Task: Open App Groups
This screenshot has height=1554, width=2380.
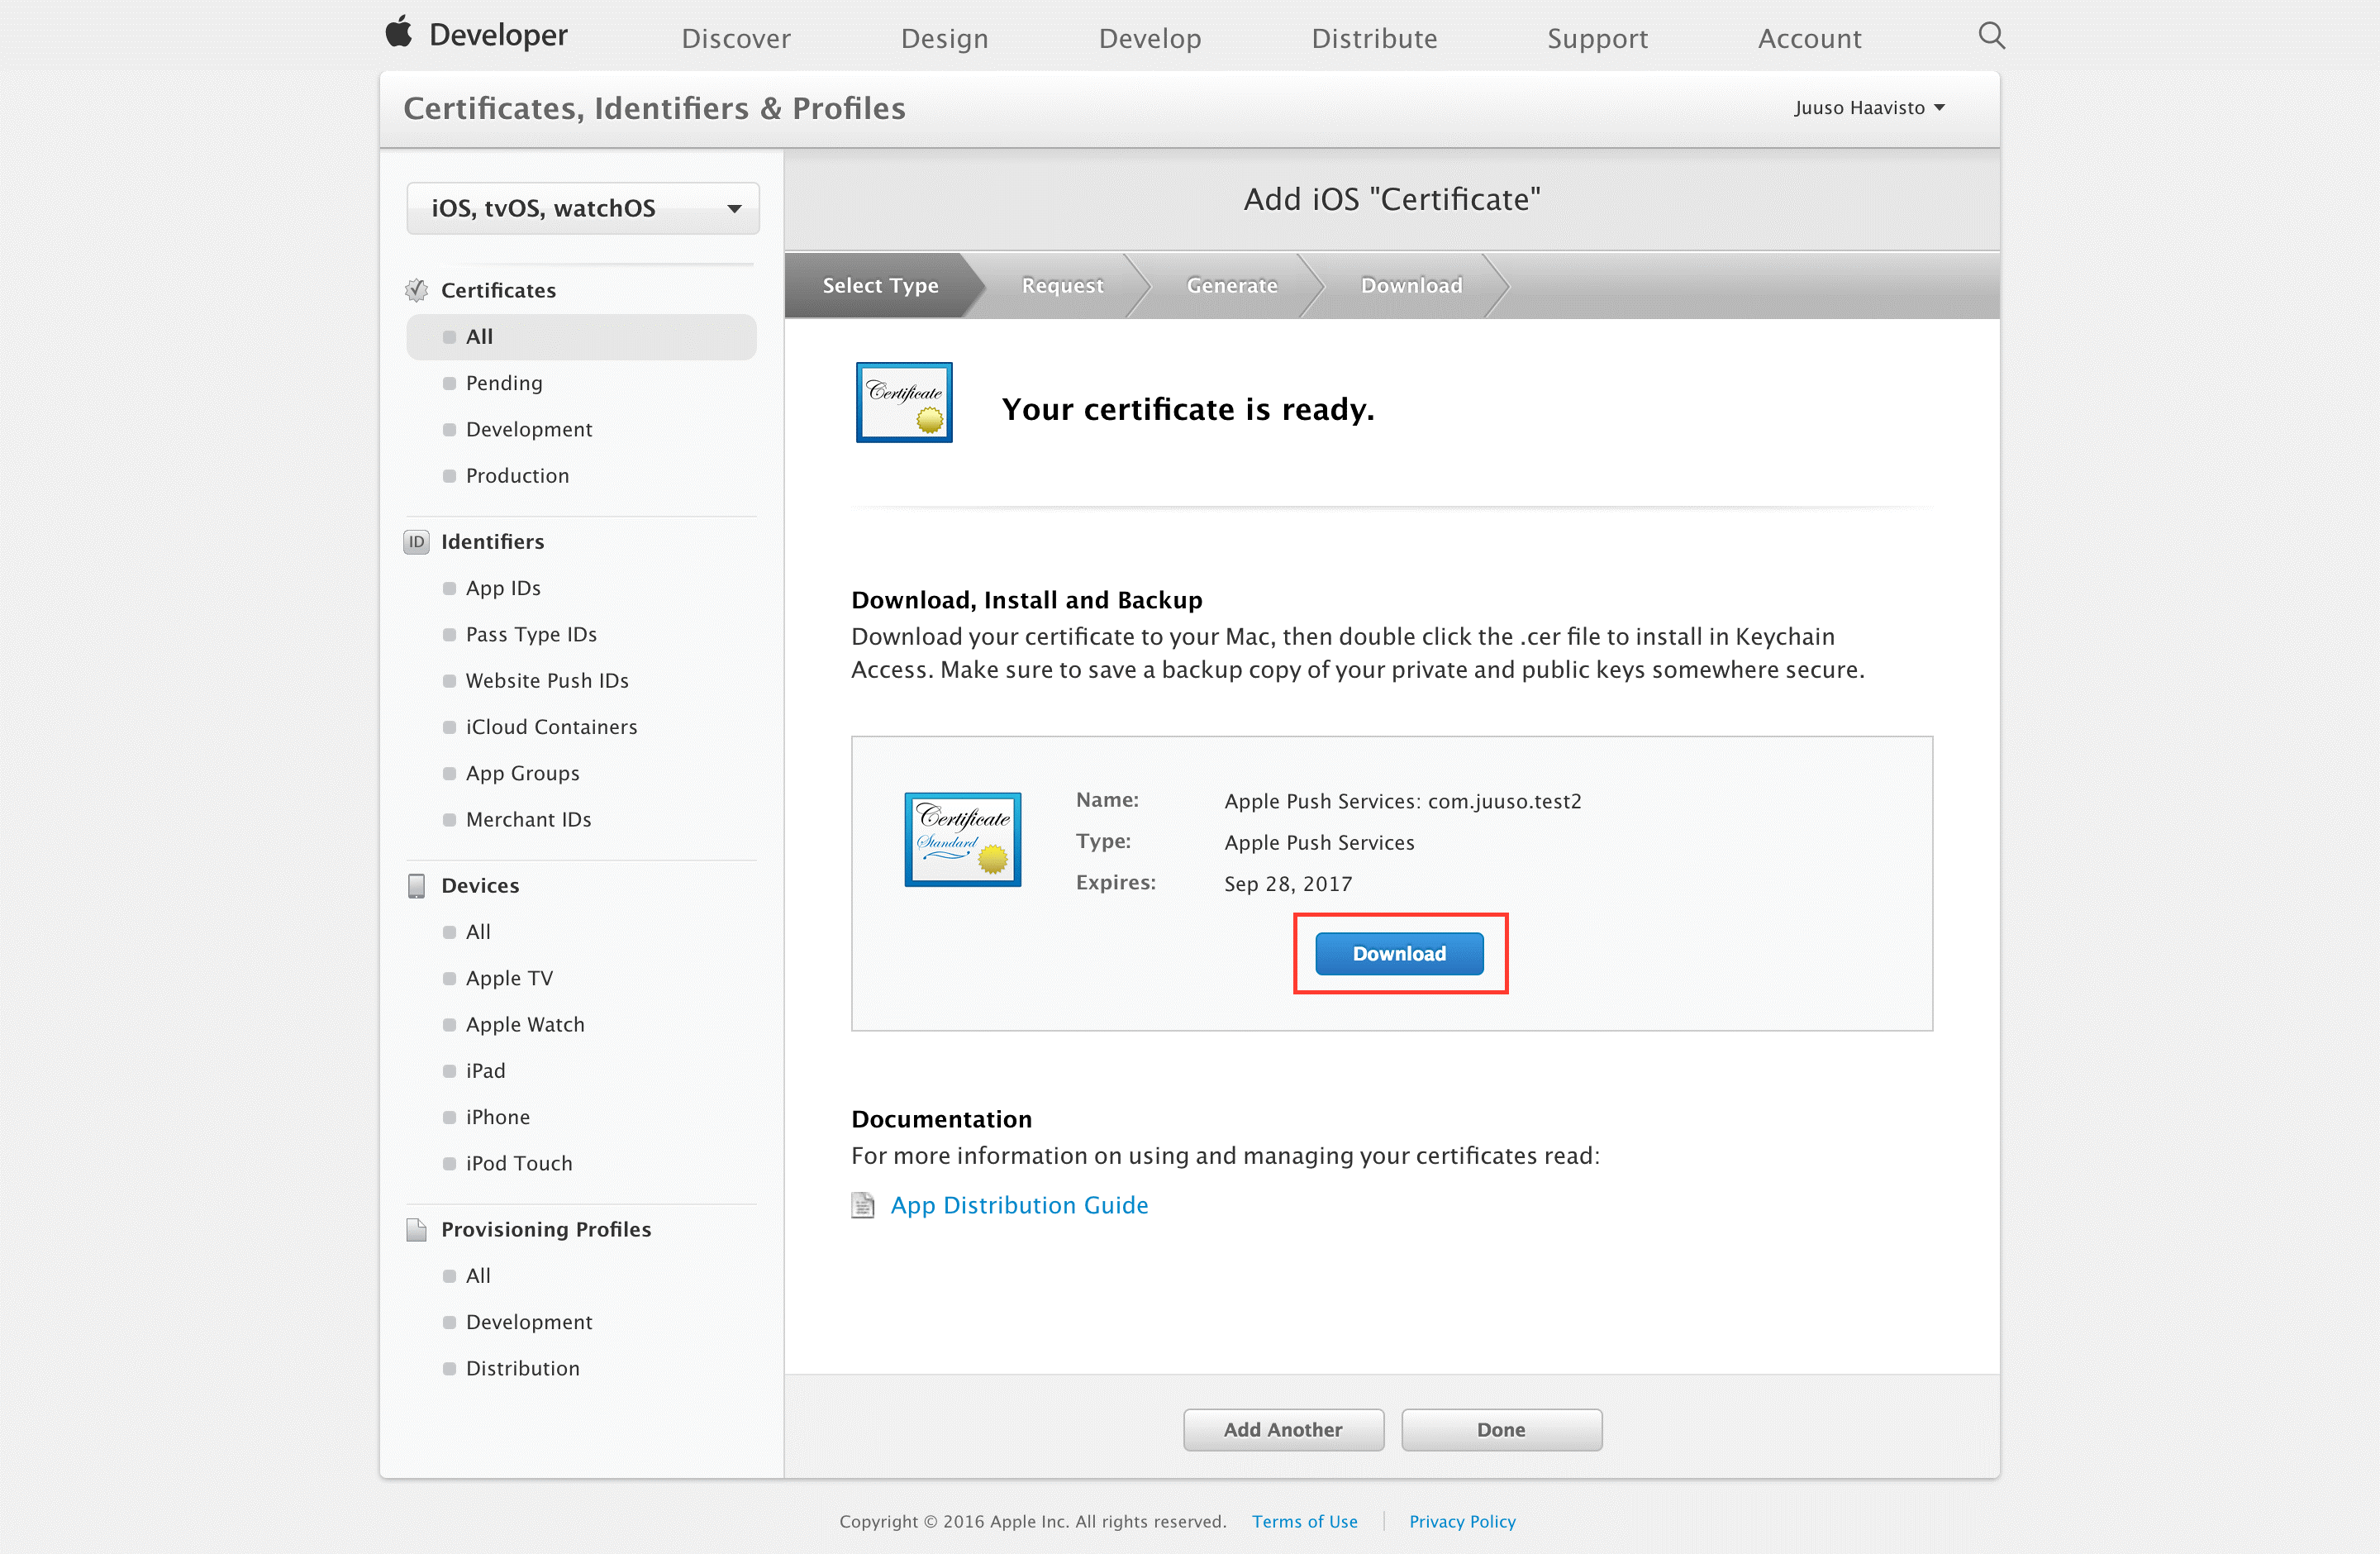Action: click(x=522, y=773)
